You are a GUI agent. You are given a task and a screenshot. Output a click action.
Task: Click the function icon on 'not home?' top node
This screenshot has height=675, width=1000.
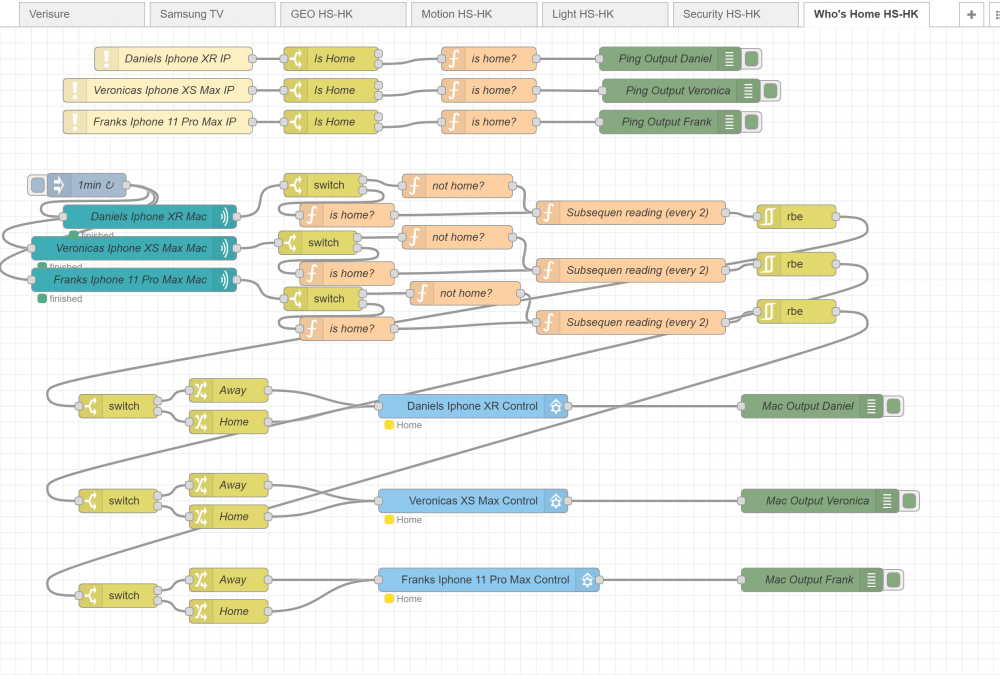coord(413,186)
